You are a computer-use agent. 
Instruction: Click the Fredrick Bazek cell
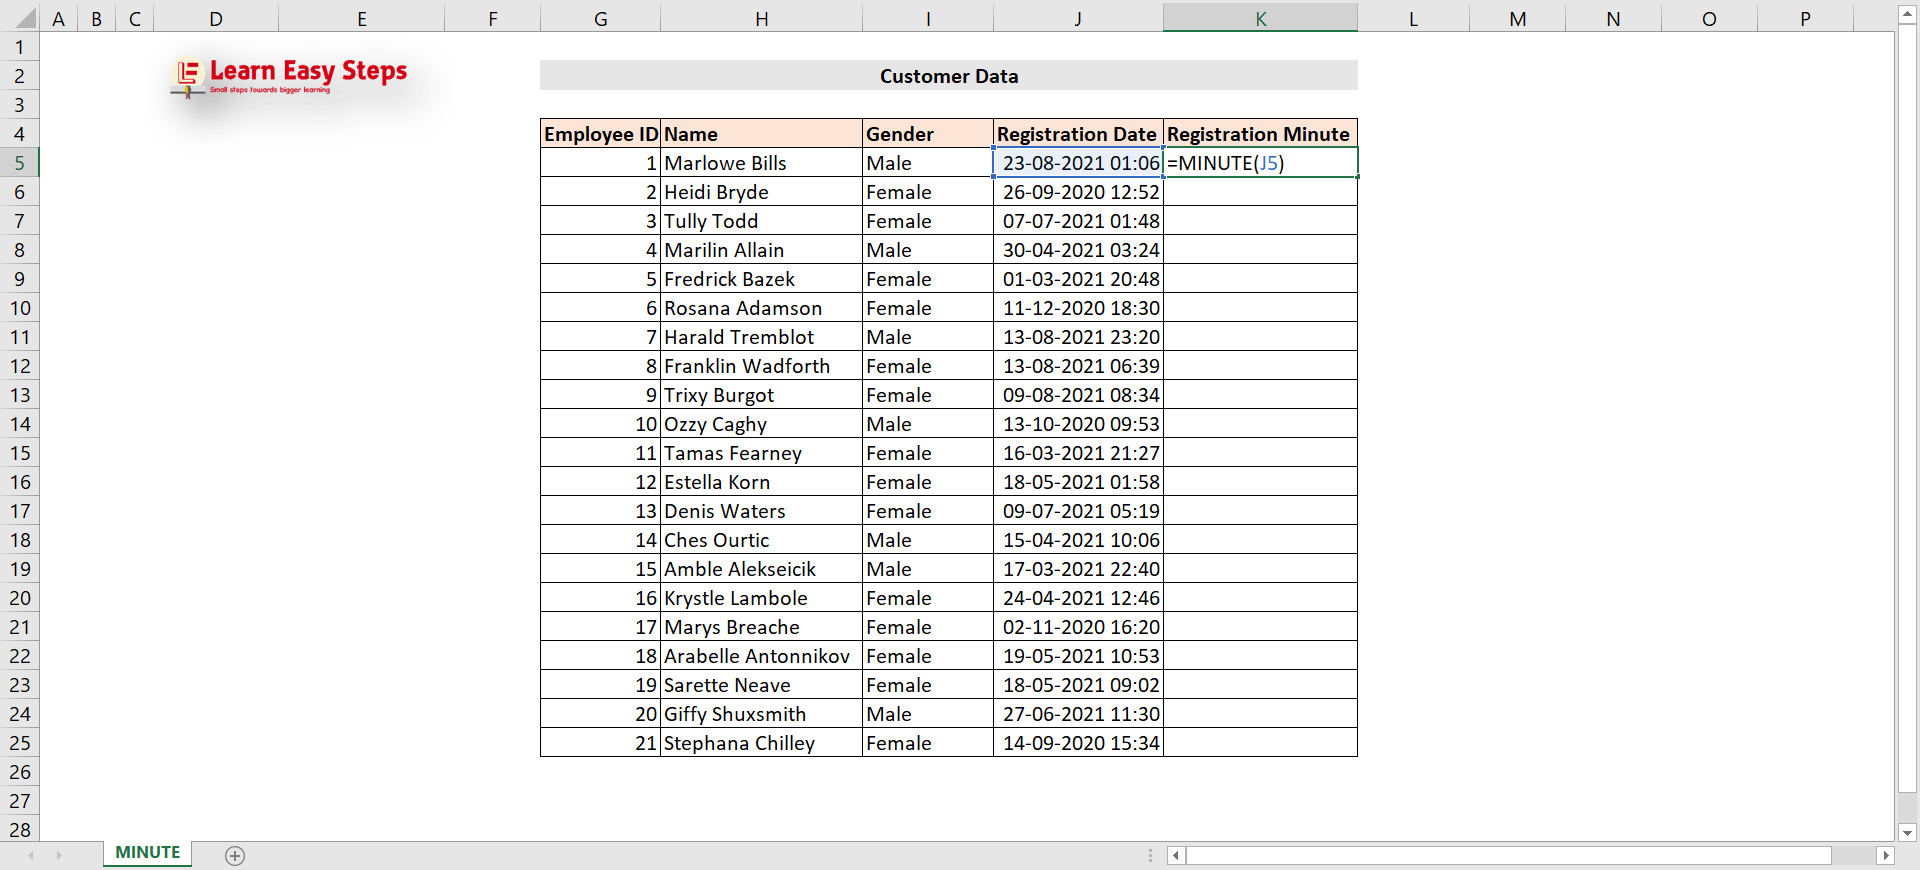click(762, 279)
